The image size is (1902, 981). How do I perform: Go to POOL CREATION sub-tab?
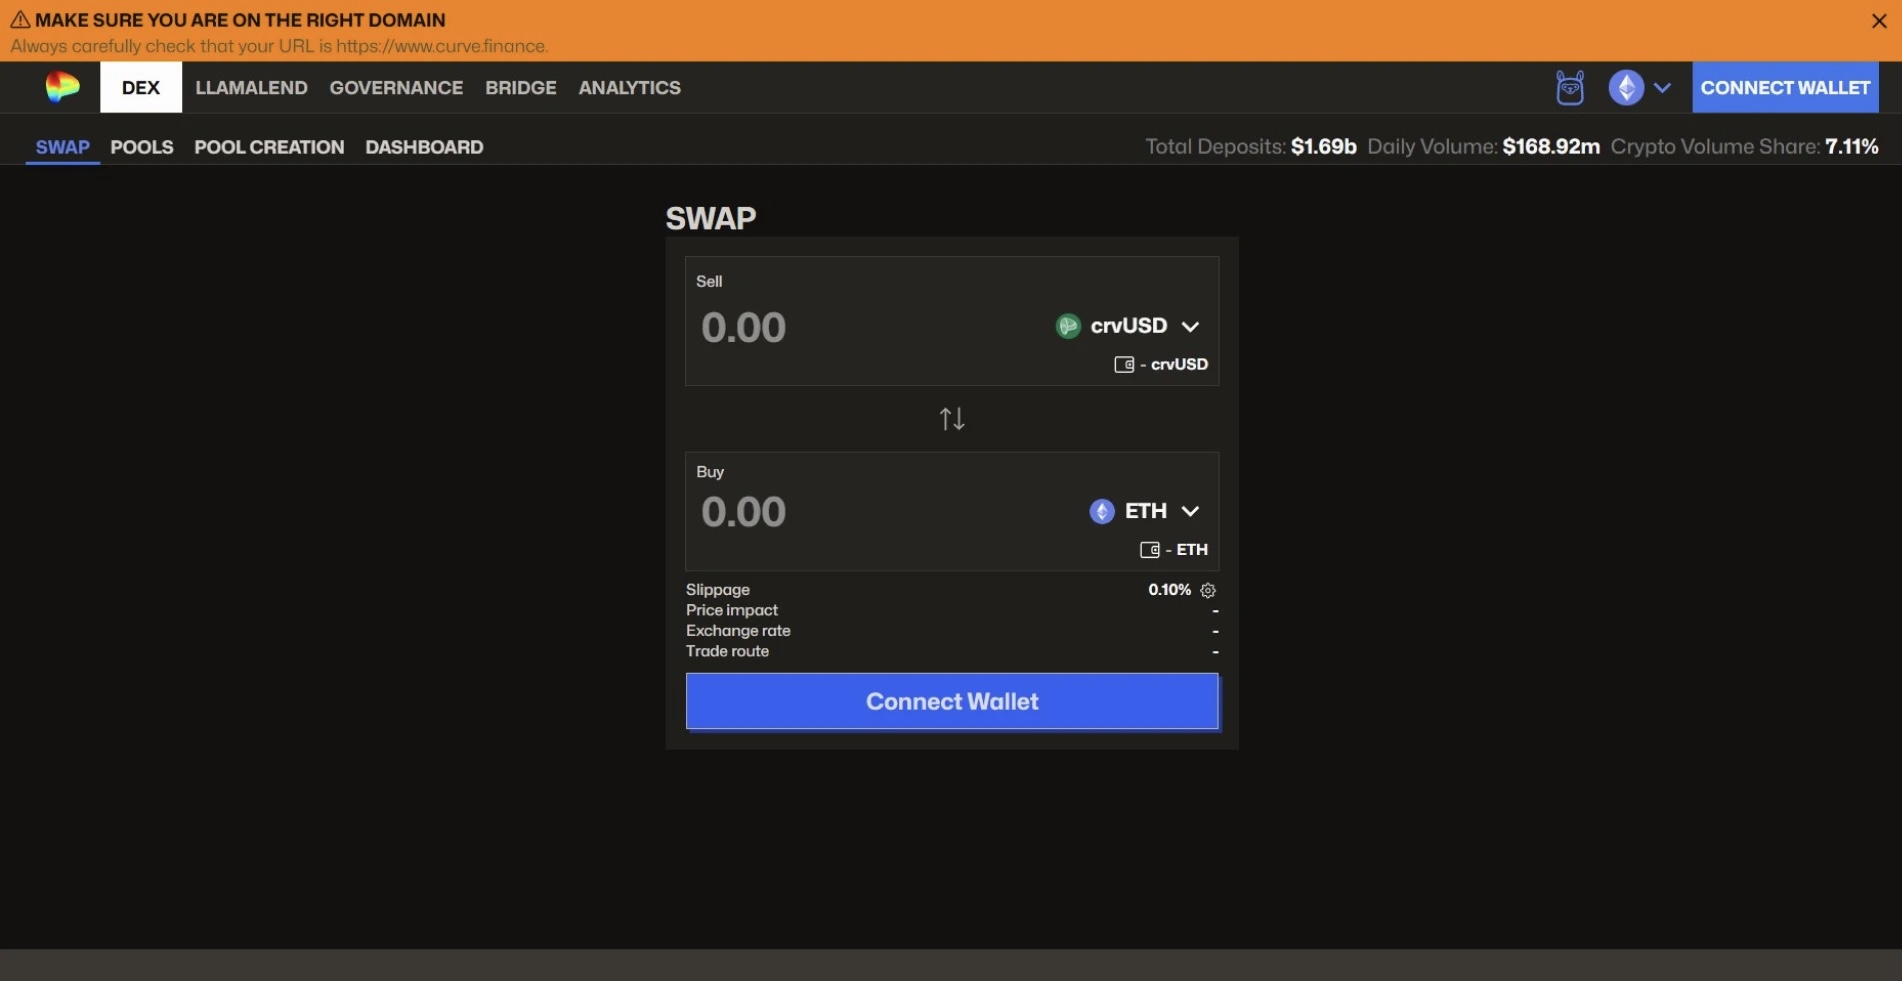click(269, 147)
